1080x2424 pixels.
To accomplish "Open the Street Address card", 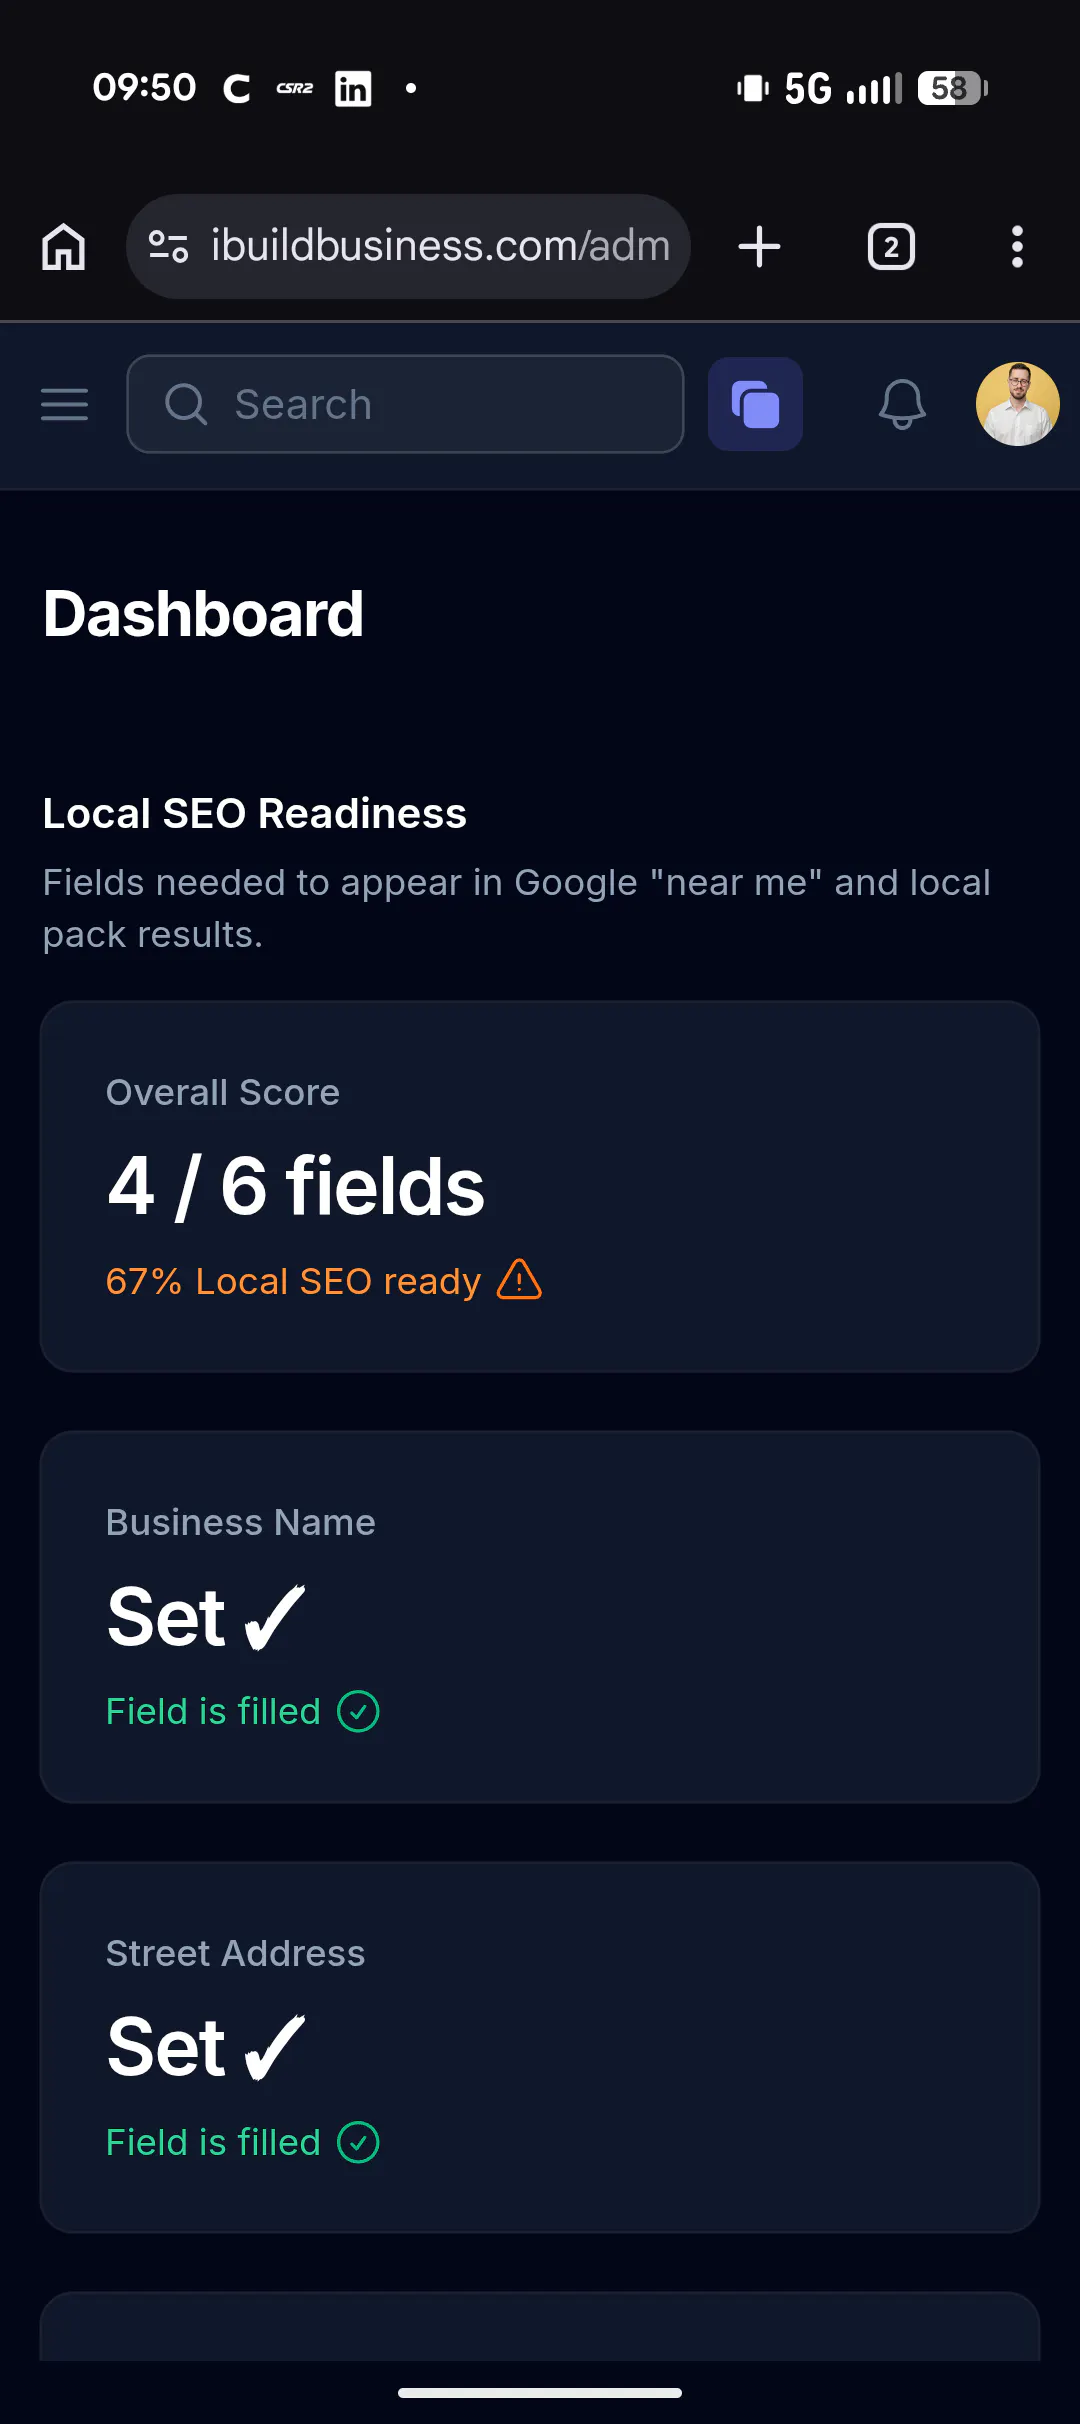I will pyautogui.click(x=540, y=2047).
